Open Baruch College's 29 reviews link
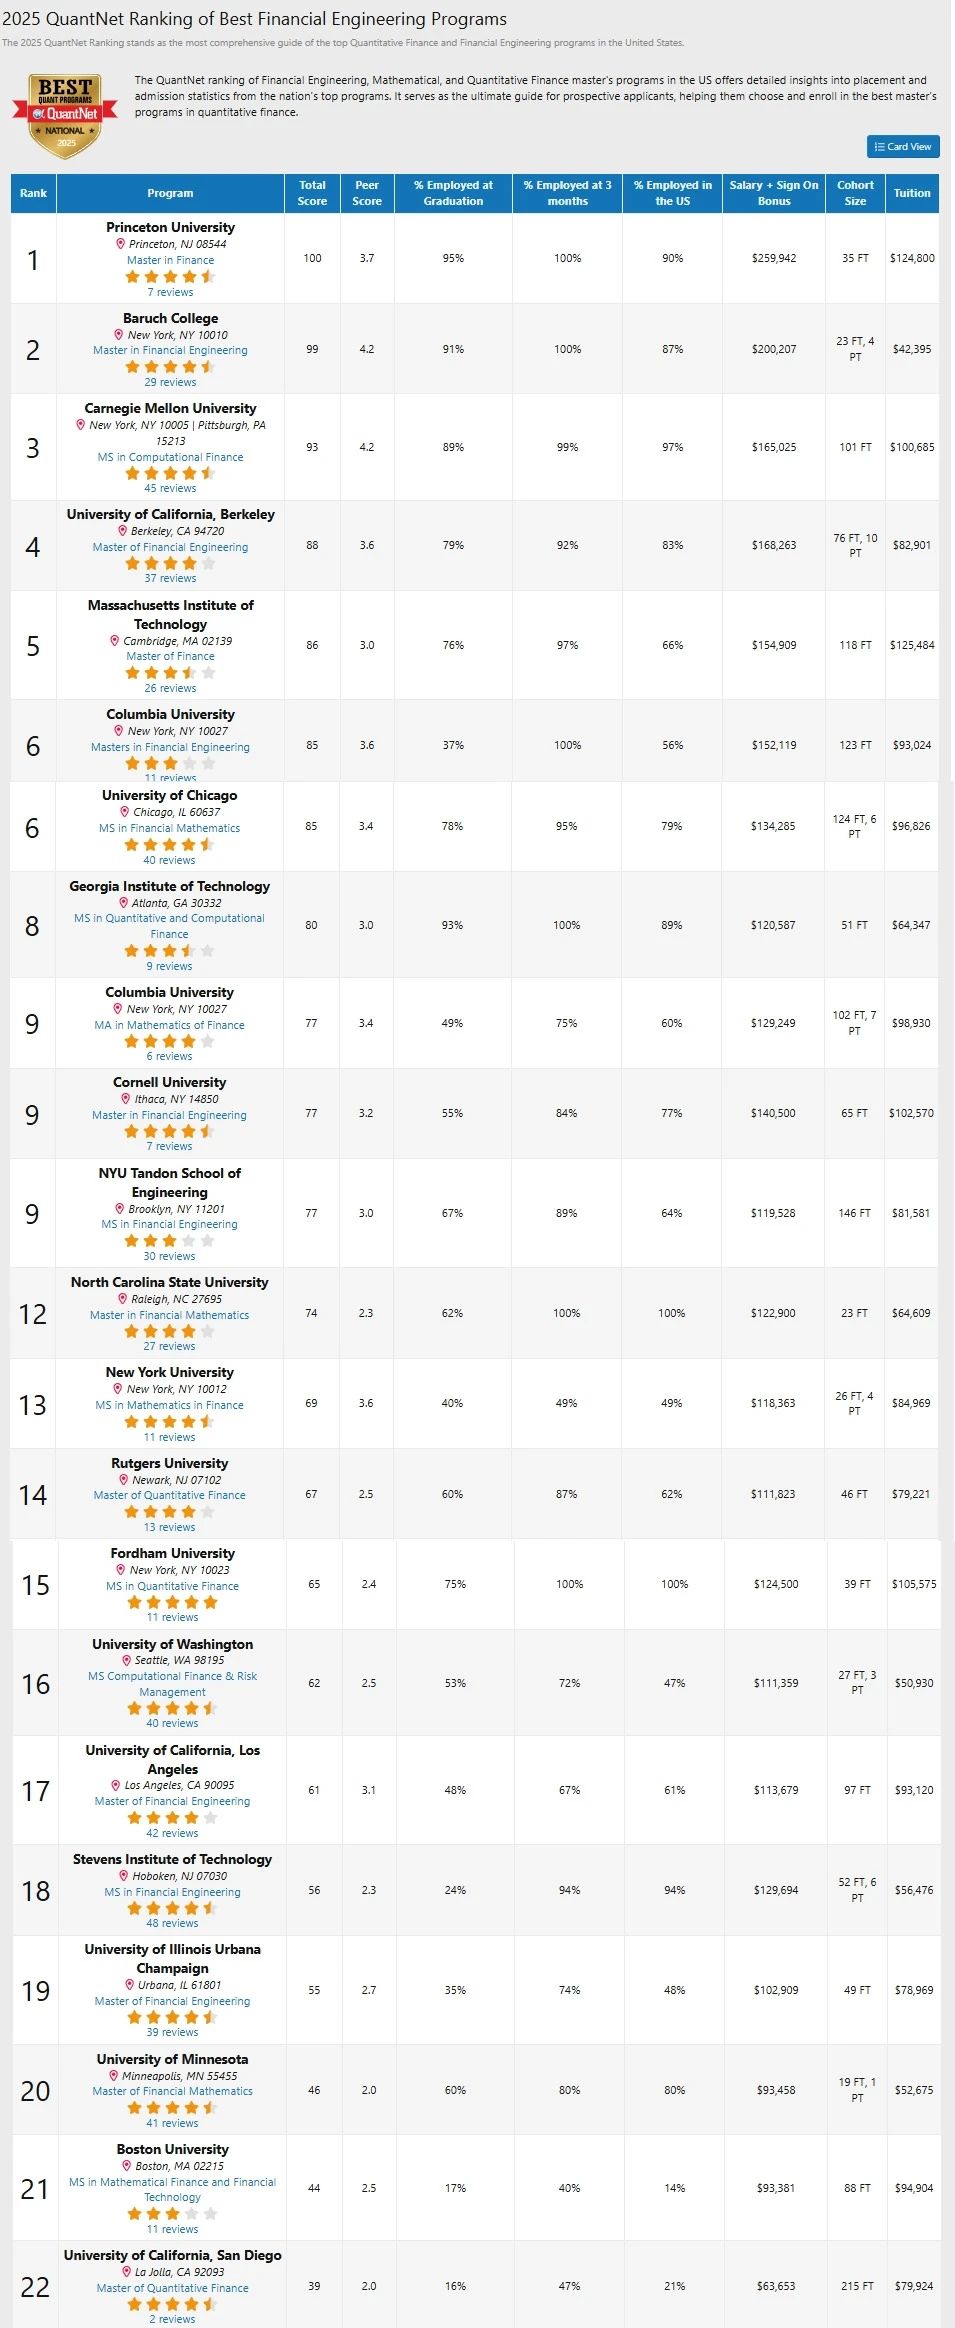This screenshot has width=955, height=2328. (170, 382)
